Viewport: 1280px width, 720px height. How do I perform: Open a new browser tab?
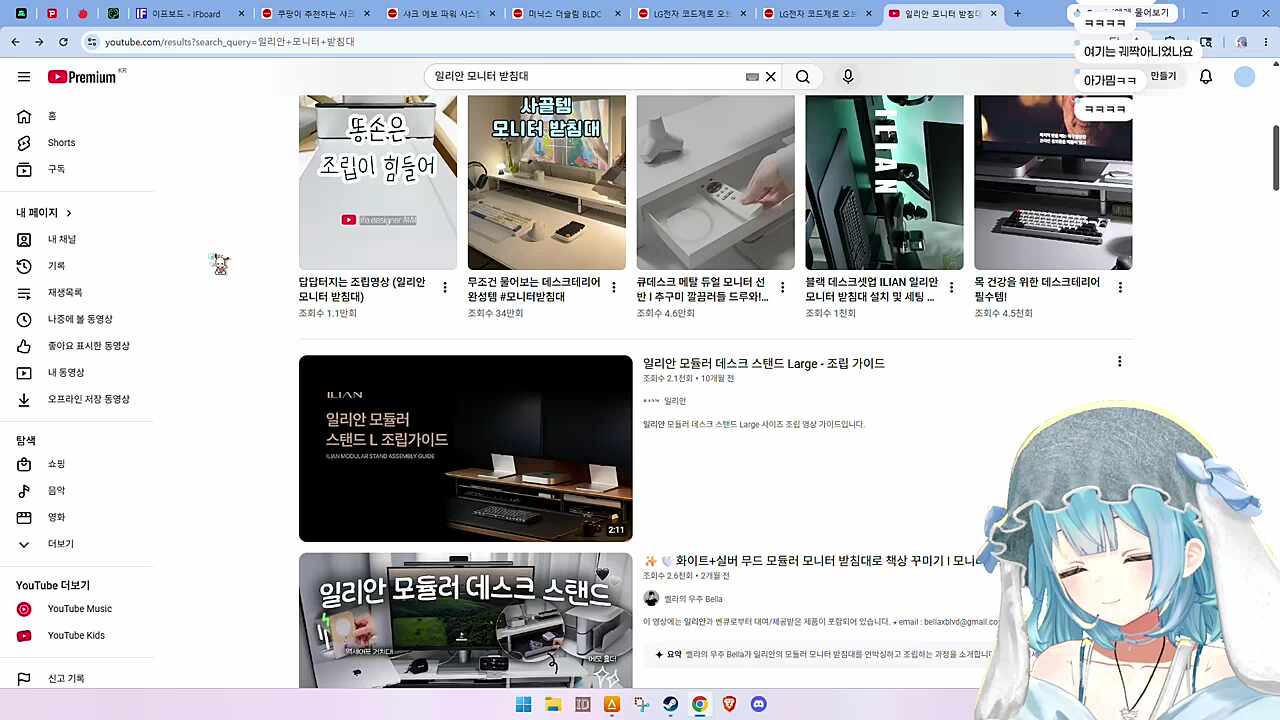[x=1018, y=14]
